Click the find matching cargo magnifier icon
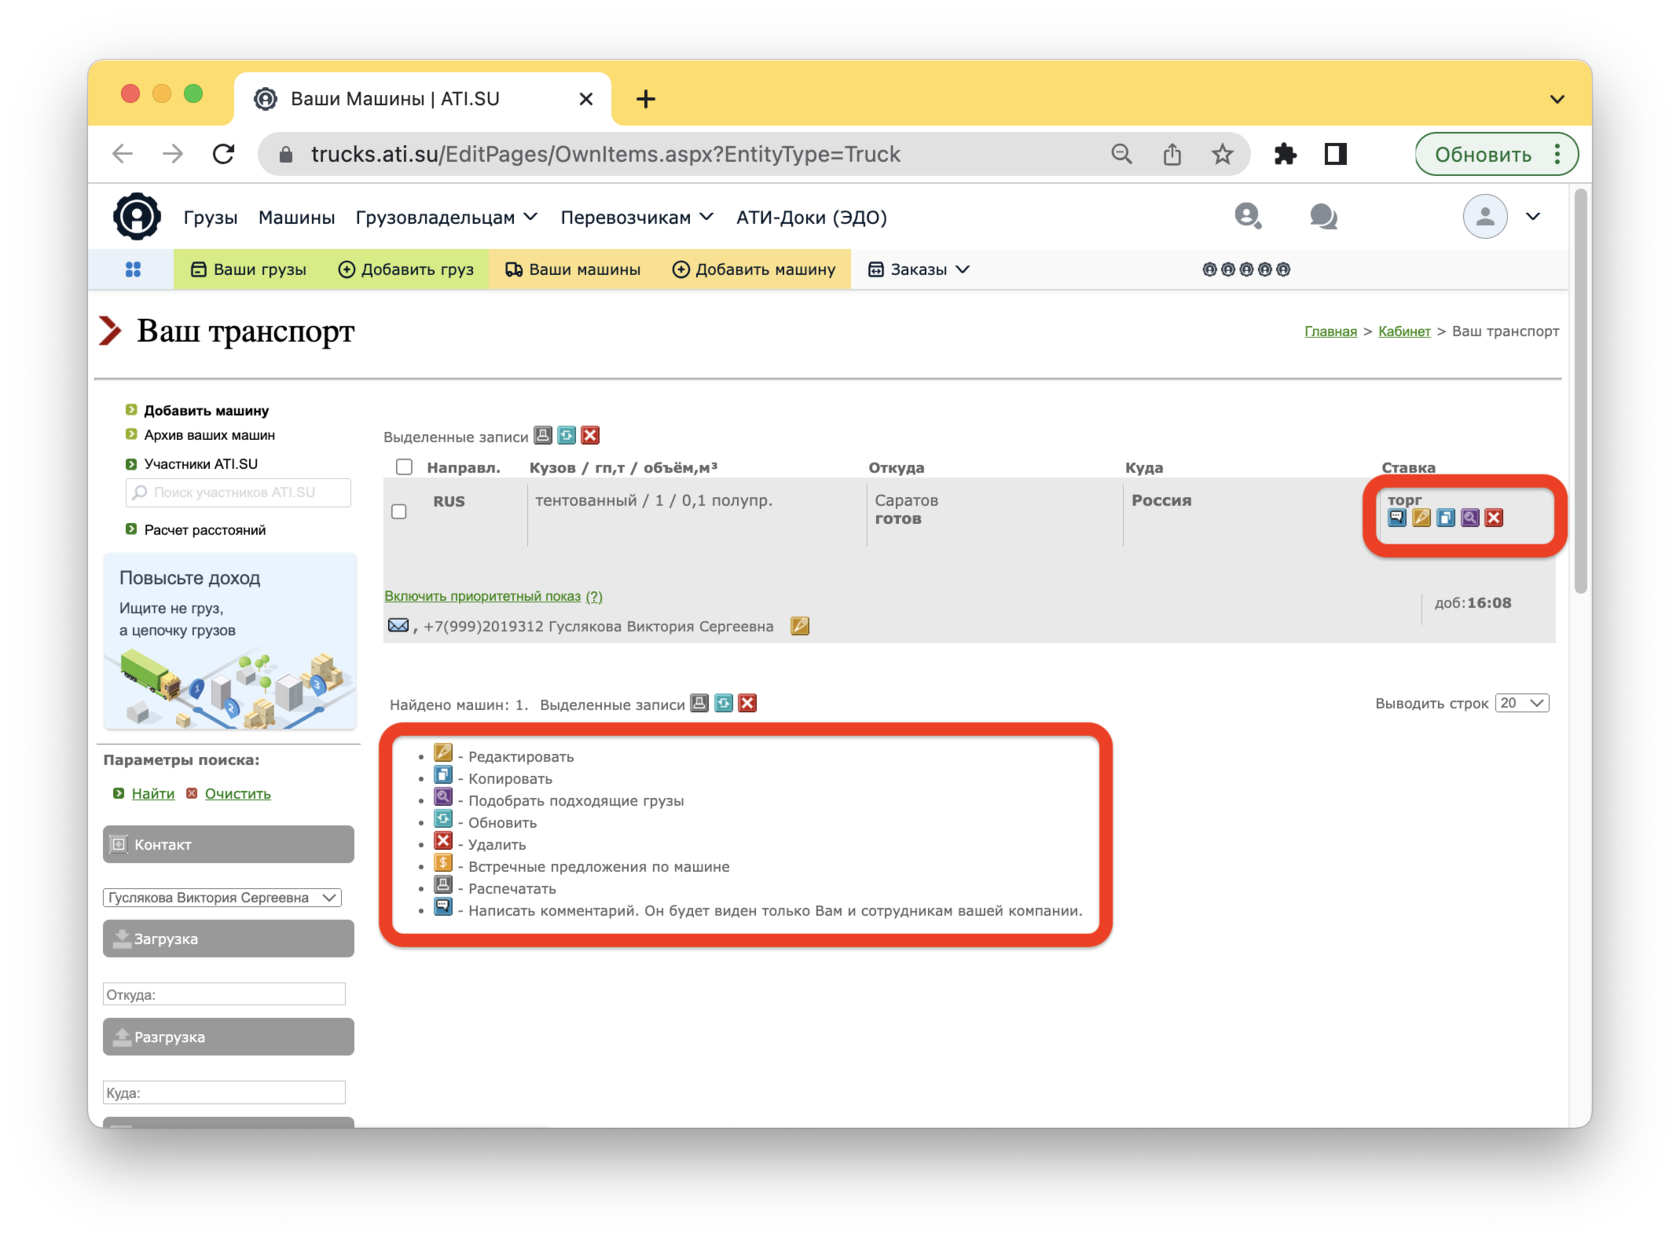Image resolution: width=1680 pixels, height=1244 pixels. pyautogui.click(x=1469, y=517)
